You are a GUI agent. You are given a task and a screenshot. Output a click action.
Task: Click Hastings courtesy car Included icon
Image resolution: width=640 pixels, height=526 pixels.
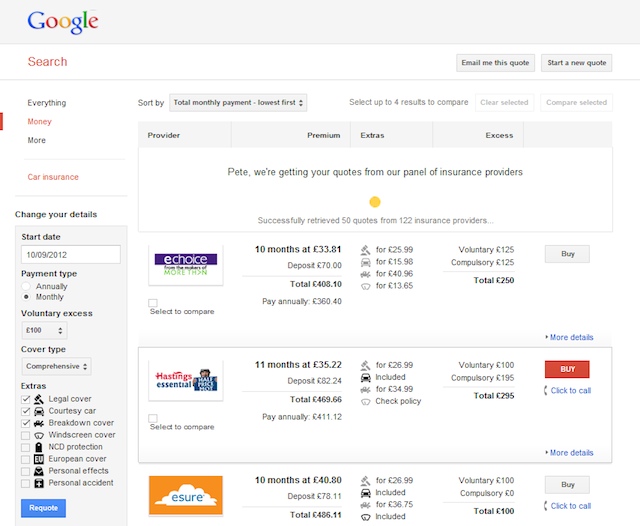(365, 377)
